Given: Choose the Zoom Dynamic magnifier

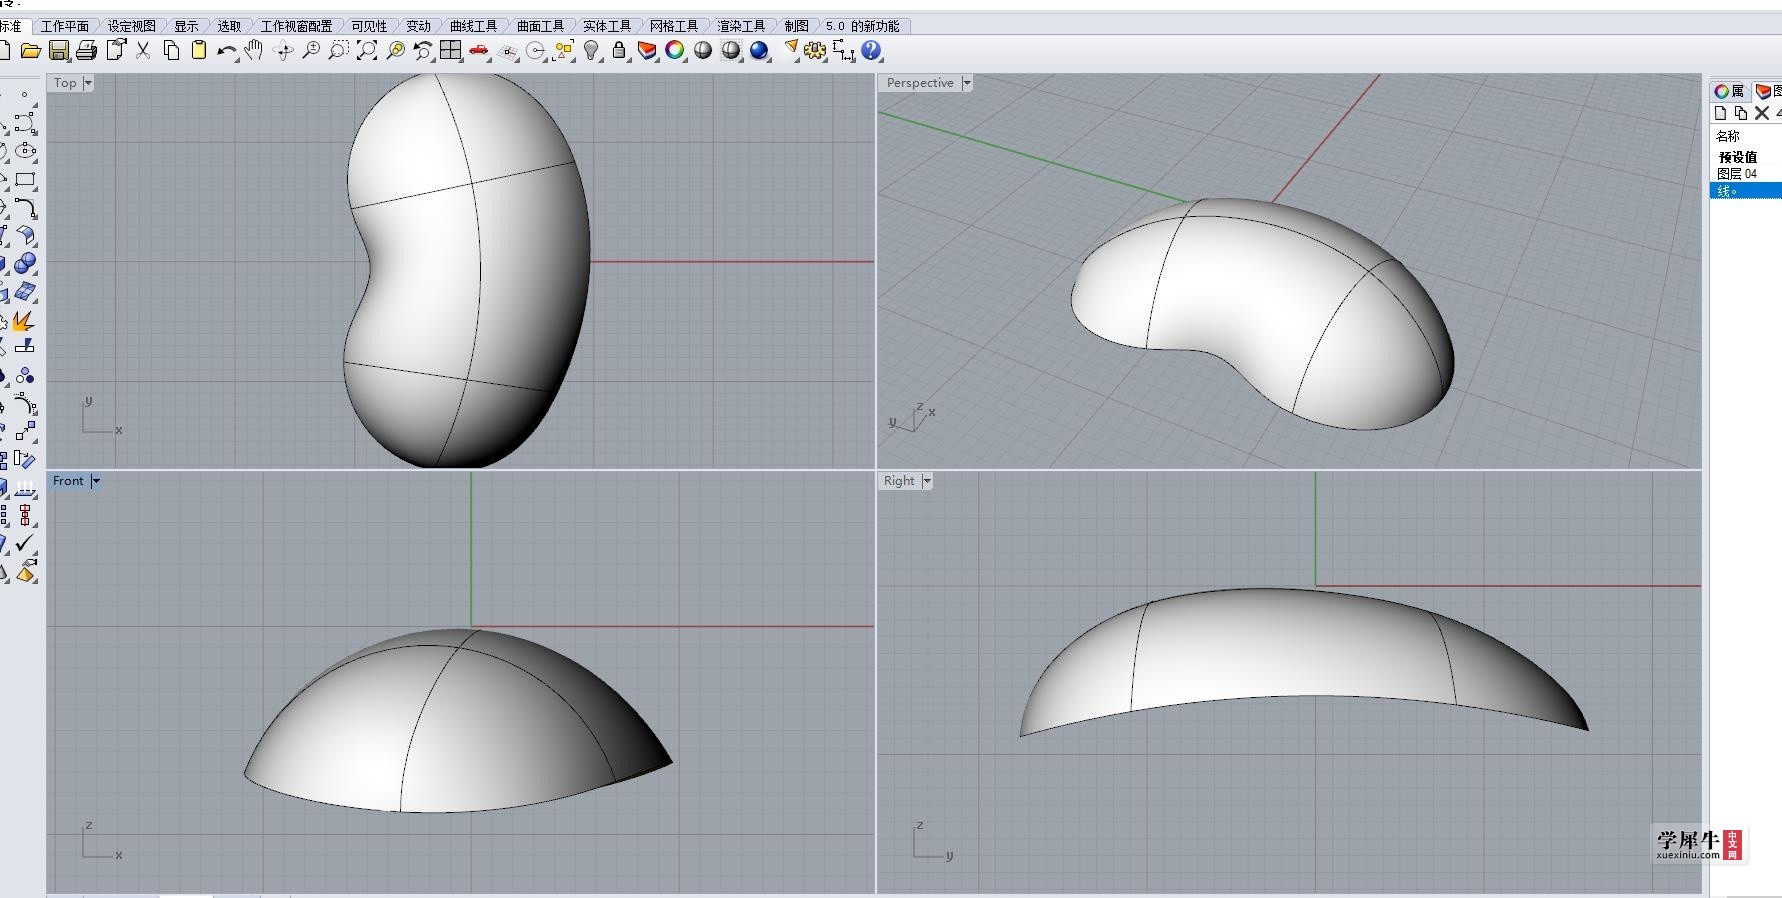Looking at the screenshot, I should [311, 51].
